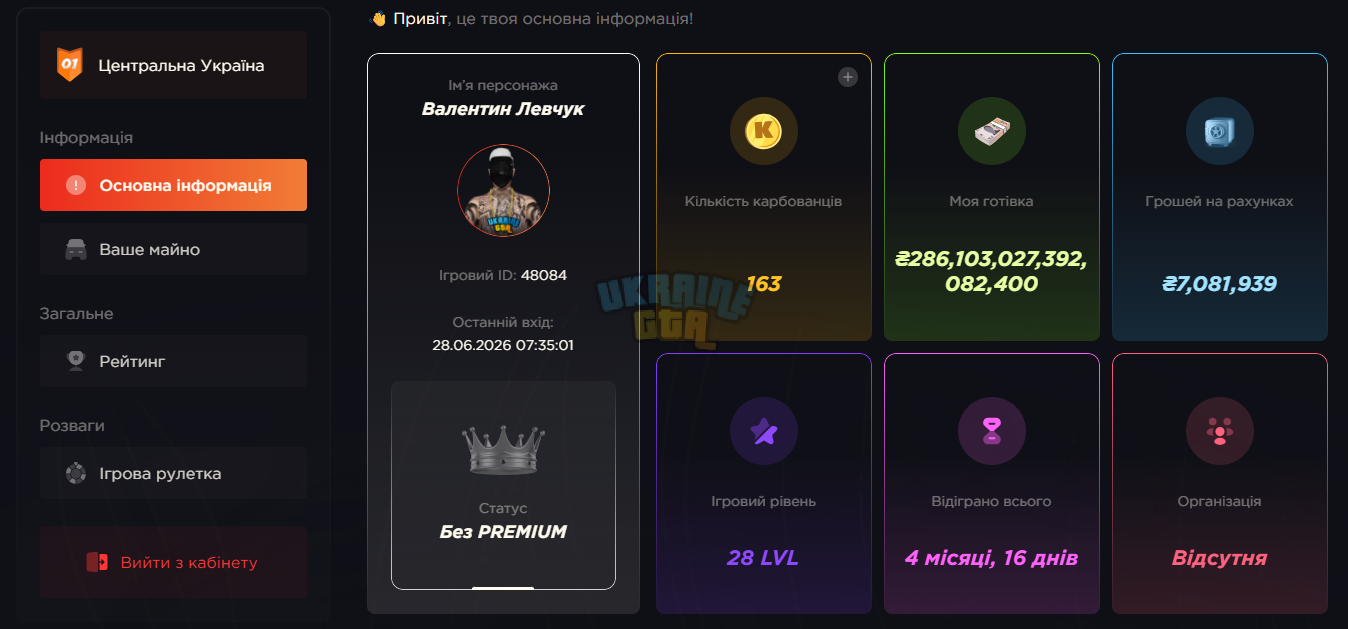Screen dimensions: 1348x629
Task: Click the gold karbovanets coin icon
Action: pyautogui.click(x=764, y=130)
